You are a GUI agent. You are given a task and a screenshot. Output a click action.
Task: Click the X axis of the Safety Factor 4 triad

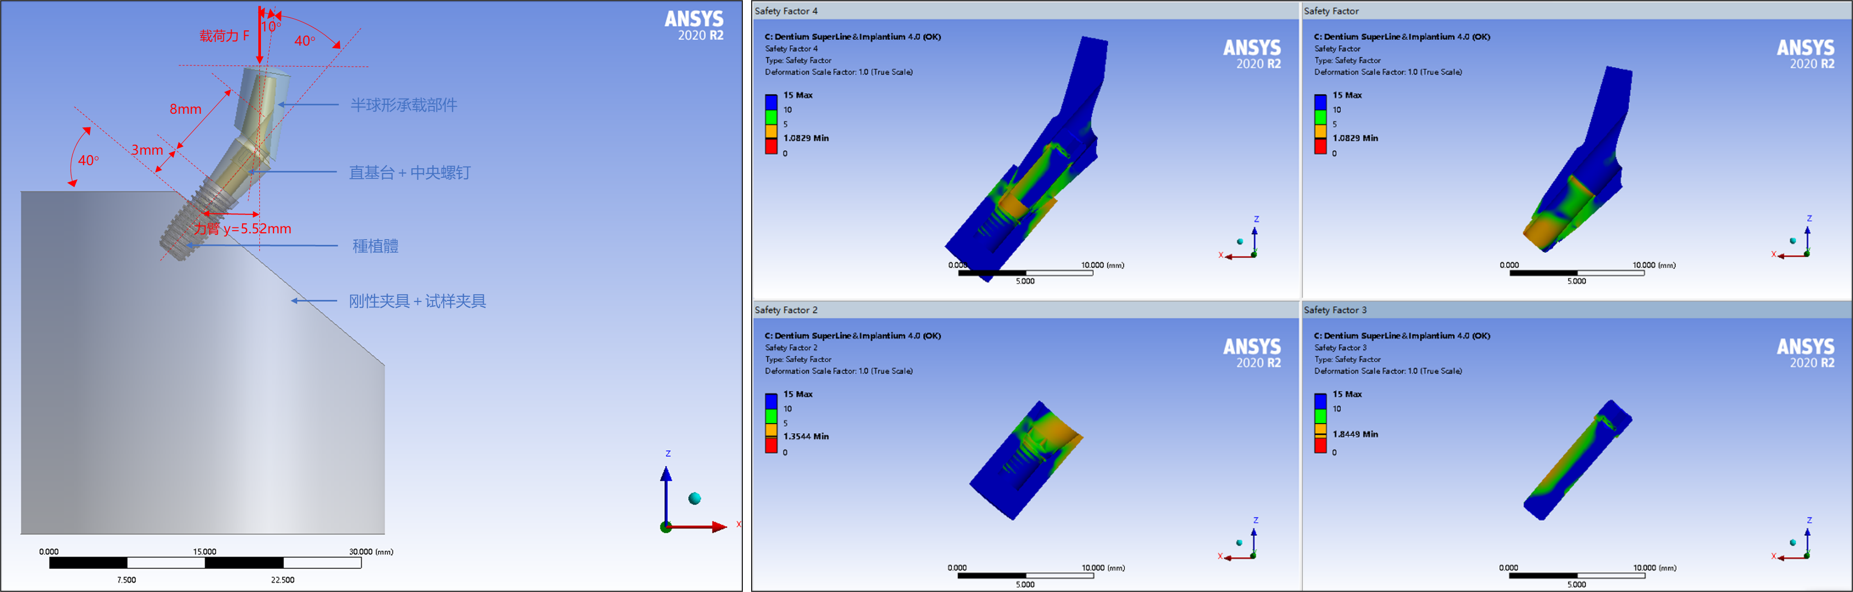coord(1239,256)
